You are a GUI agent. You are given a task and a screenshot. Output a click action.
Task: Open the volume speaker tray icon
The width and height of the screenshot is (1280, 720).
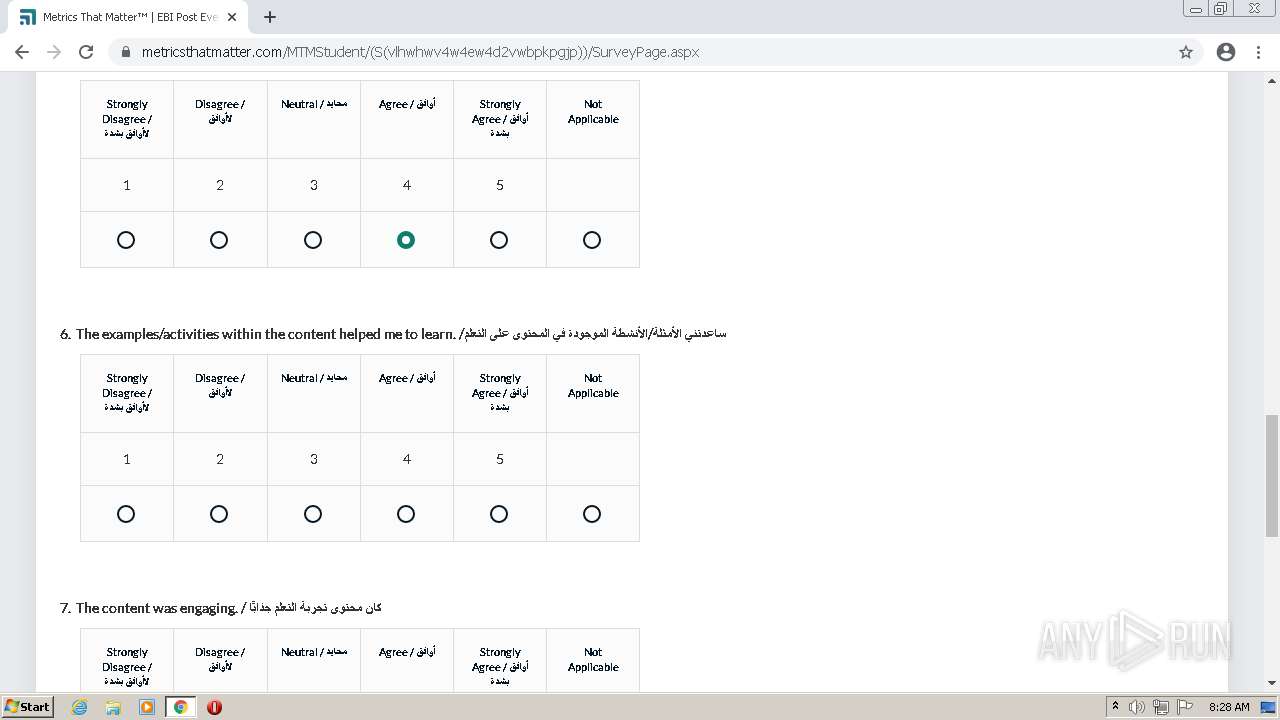pyautogui.click(x=1137, y=707)
